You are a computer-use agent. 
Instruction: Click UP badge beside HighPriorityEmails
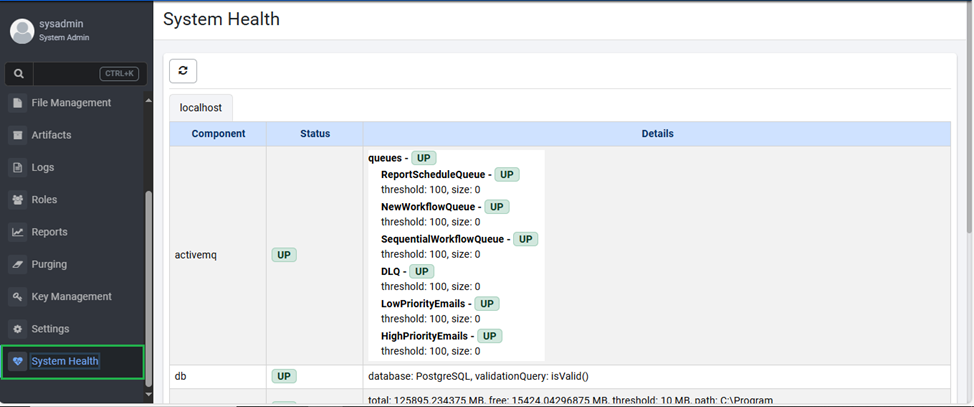pyautogui.click(x=489, y=336)
